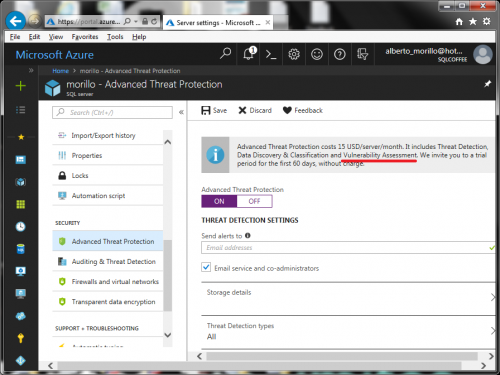Open All services list icon
This screenshot has width=500, height=375.
click(x=21, y=110)
